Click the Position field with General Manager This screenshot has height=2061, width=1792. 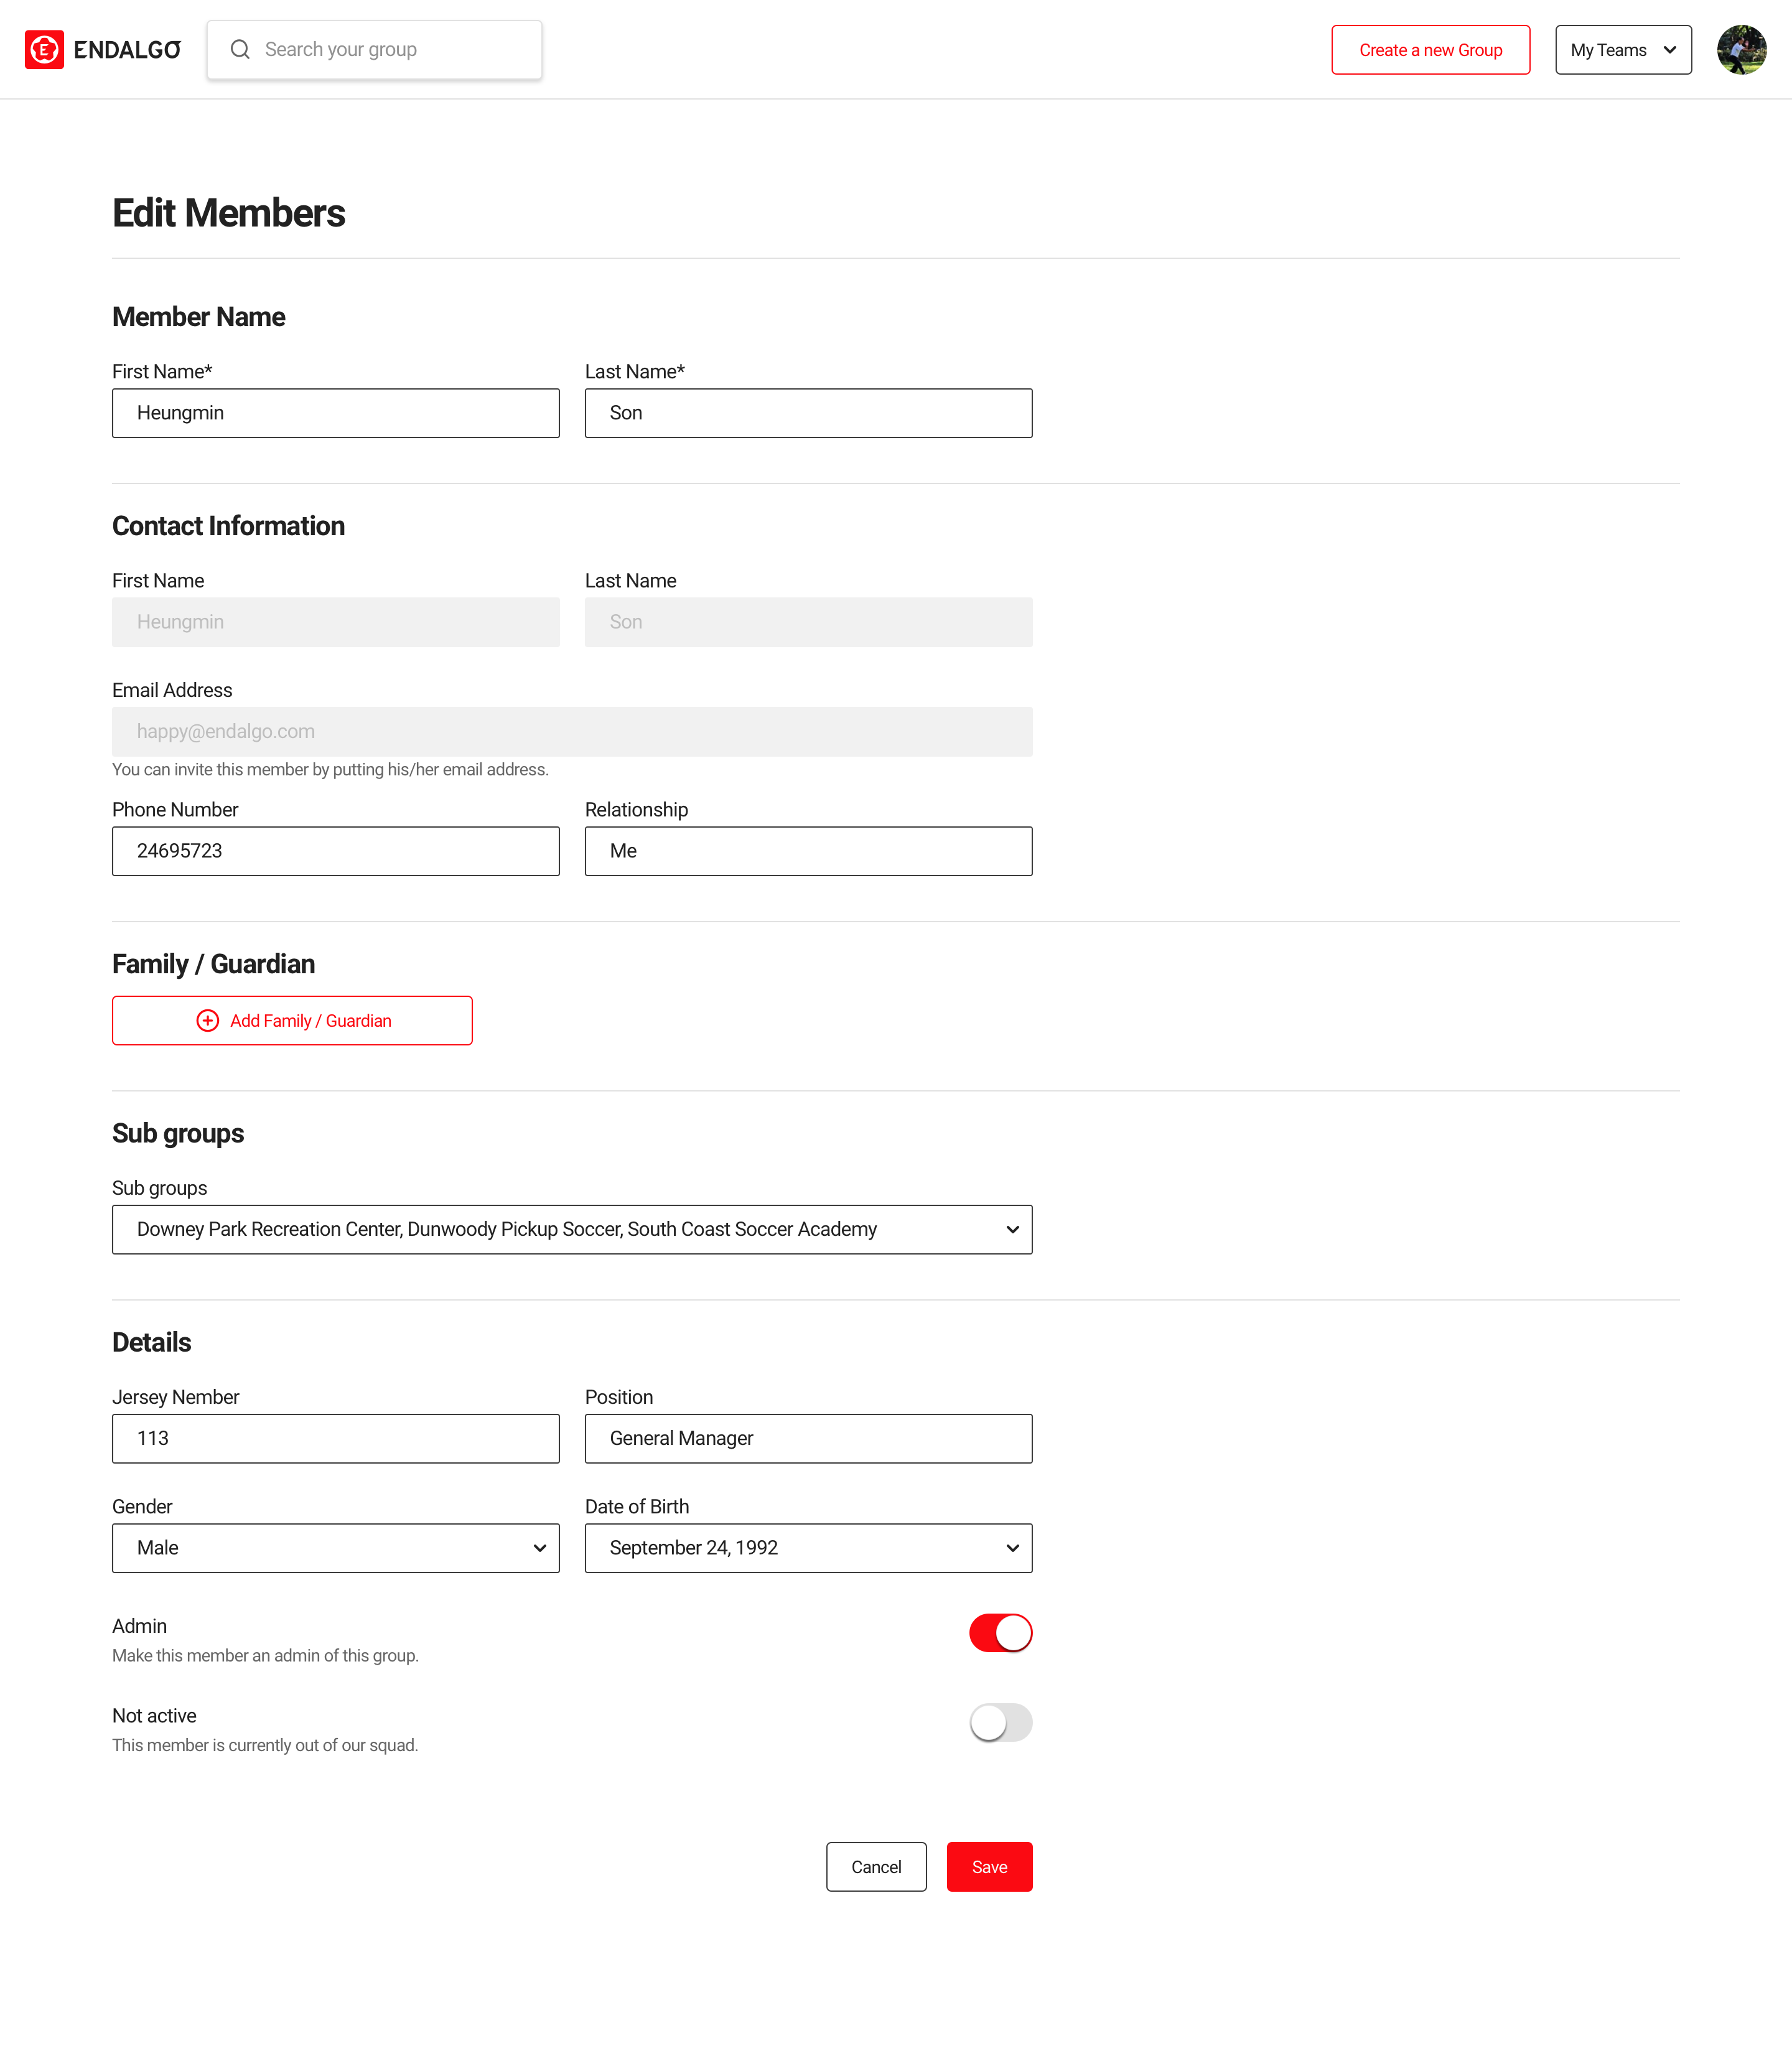pyautogui.click(x=808, y=1438)
